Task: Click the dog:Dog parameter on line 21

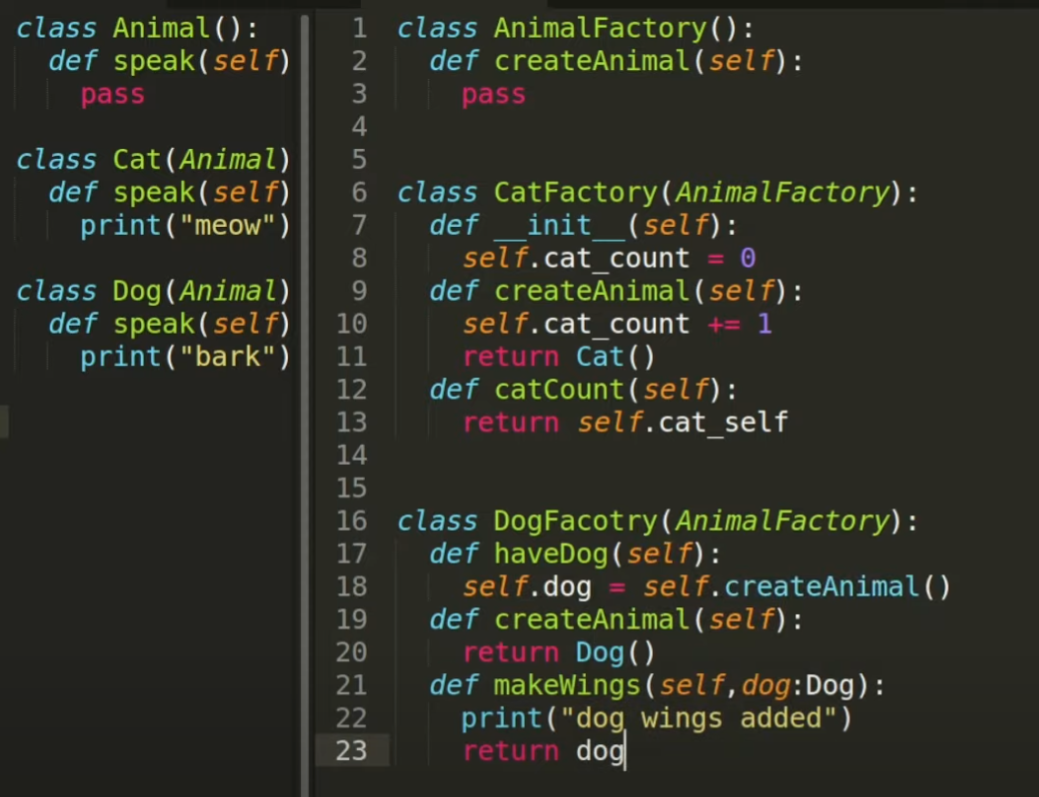Action: point(797,686)
